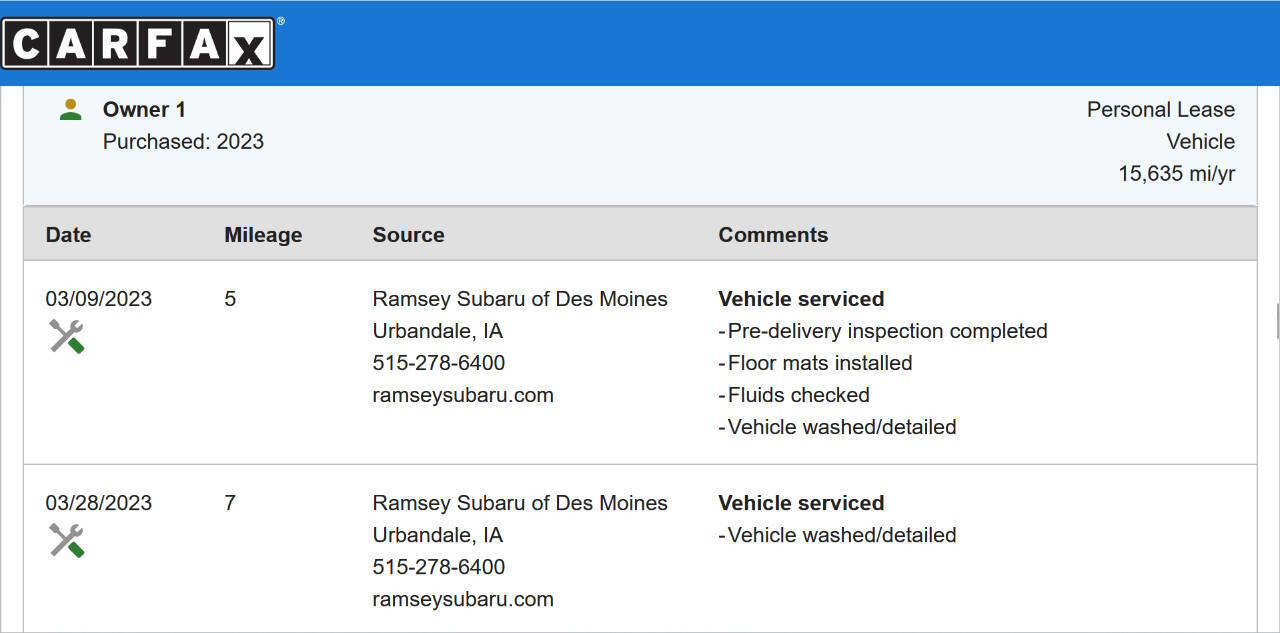The image size is (1280, 633).
Task: Select the 03/28/2023 date text
Action: pyautogui.click(x=99, y=503)
